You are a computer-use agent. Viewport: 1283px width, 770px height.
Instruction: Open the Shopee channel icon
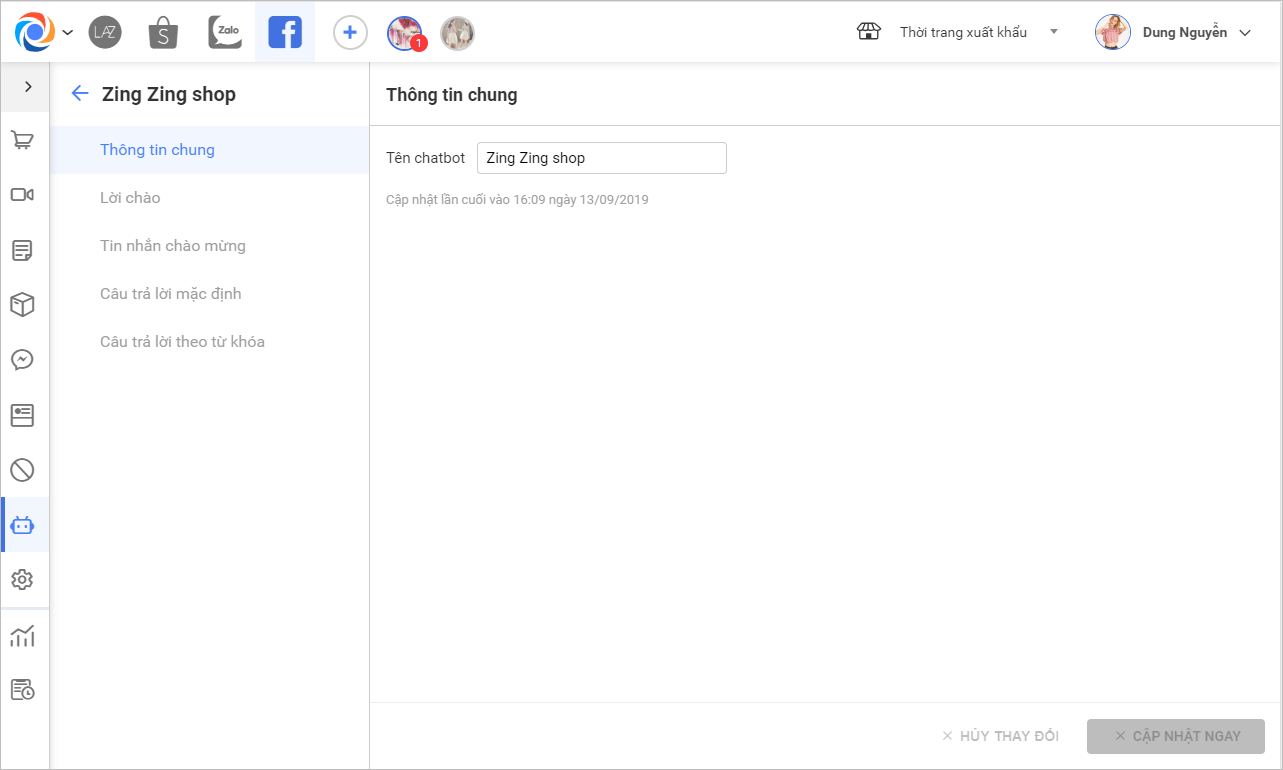coord(163,33)
